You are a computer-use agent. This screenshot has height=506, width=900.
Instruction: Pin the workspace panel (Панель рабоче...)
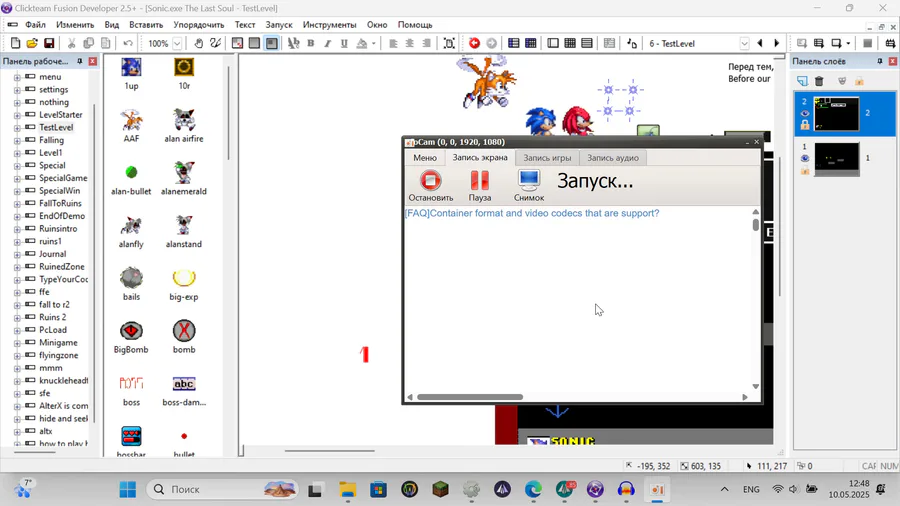tap(79, 61)
